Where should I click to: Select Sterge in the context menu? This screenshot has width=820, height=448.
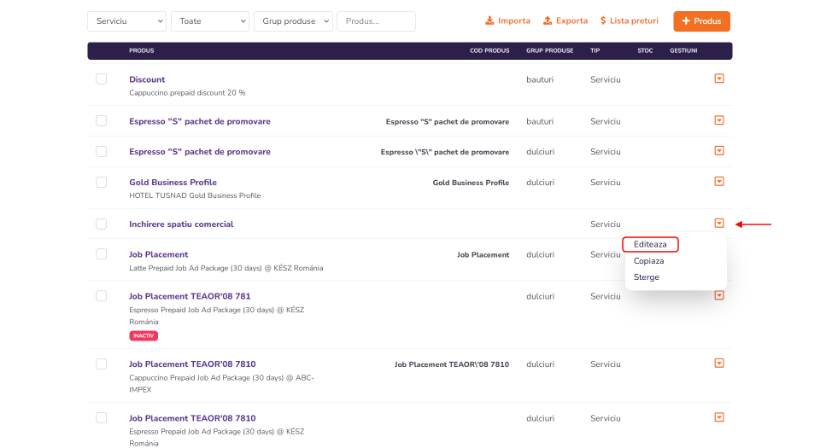(646, 277)
